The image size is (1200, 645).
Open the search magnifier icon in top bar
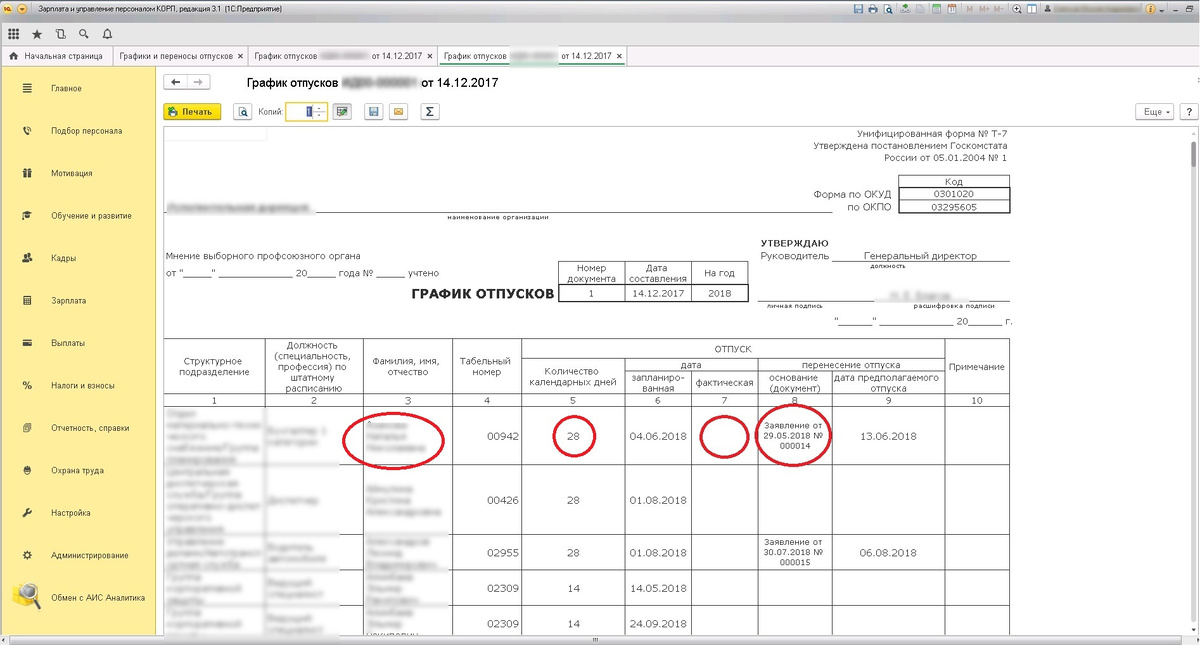[x=84, y=34]
